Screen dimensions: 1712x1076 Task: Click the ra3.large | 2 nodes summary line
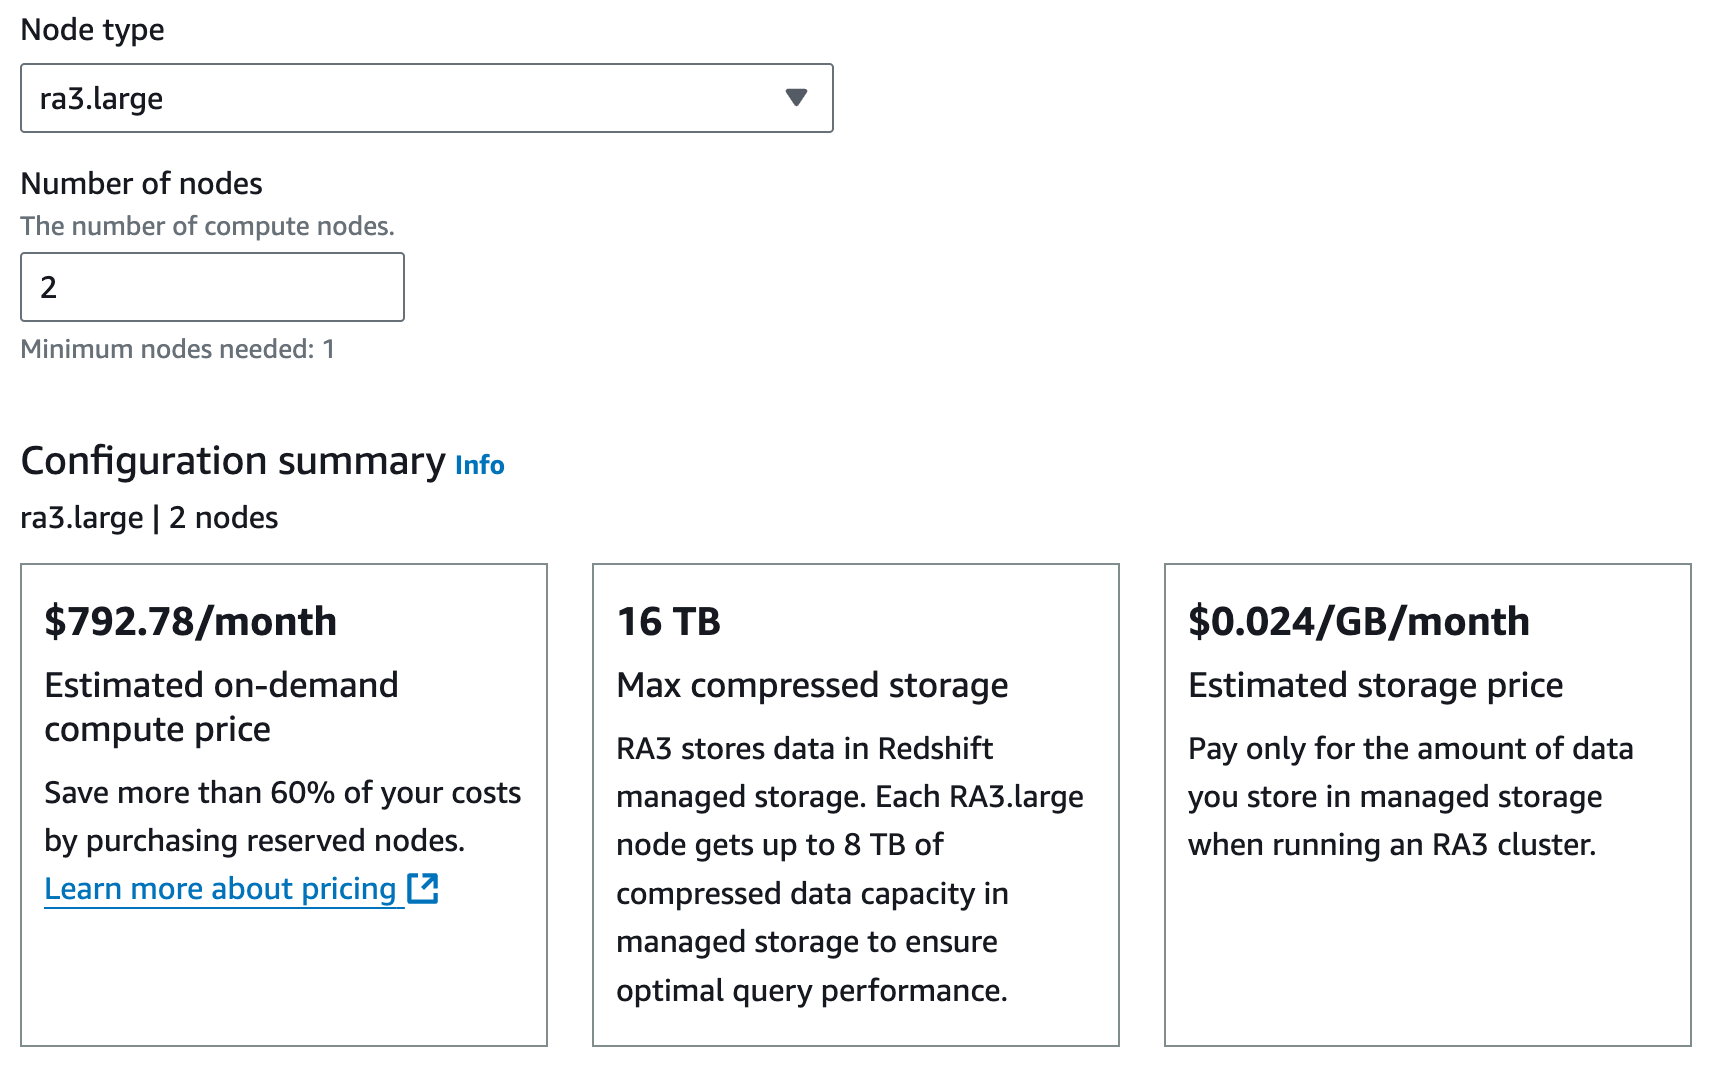click(149, 518)
